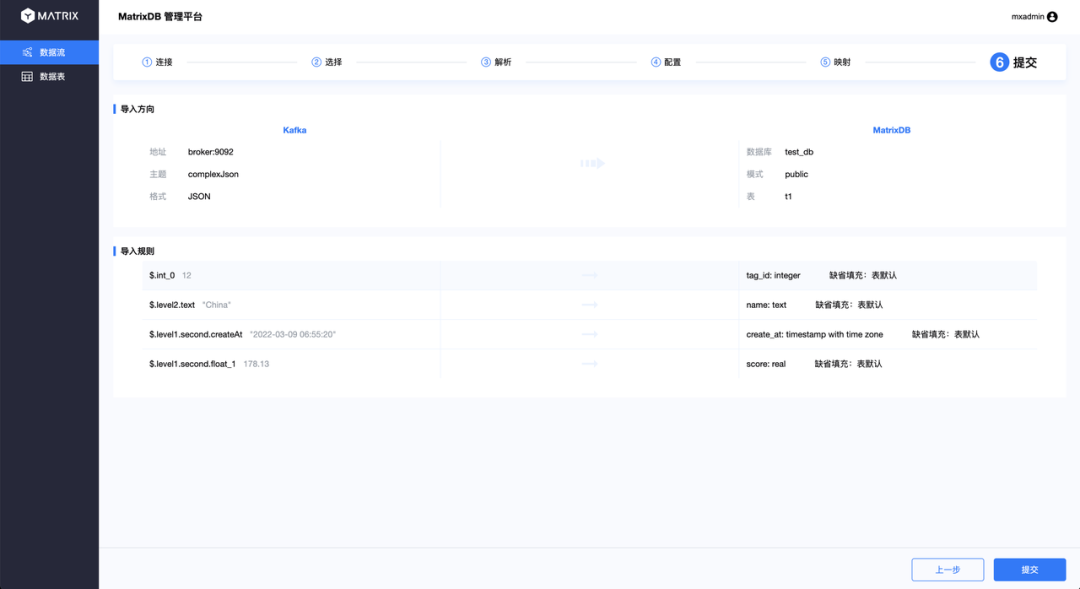This screenshot has height=589, width=1080.
Task: Click the MatrixDB 管理平台 title
Action: [160, 17]
